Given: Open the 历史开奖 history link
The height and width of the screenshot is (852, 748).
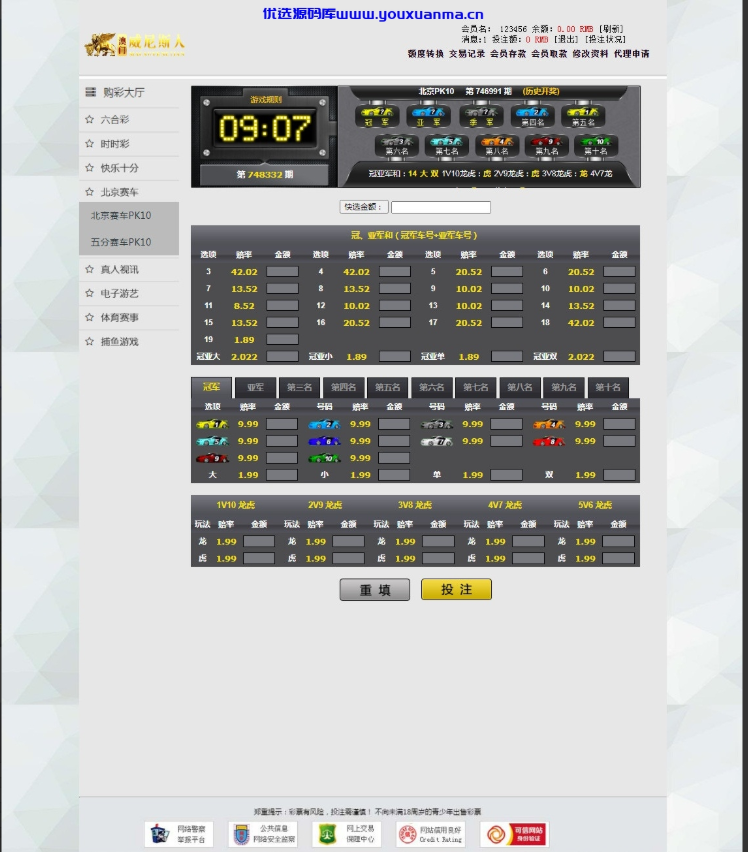Looking at the screenshot, I should (540, 91).
